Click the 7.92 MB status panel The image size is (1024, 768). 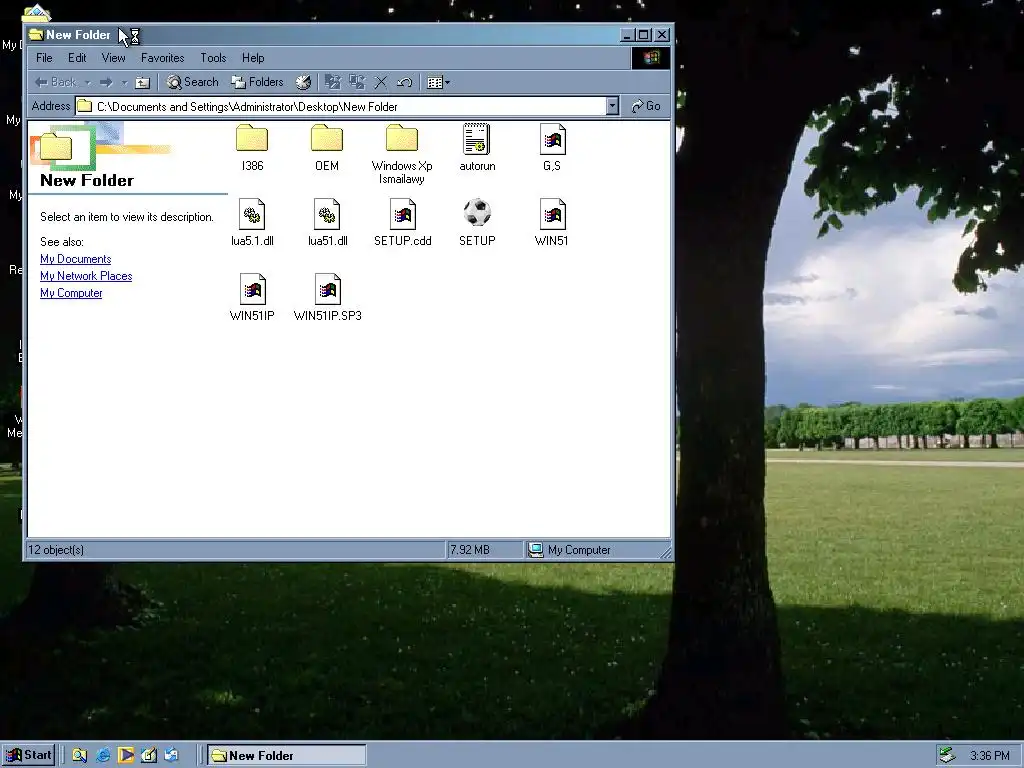(x=484, y=550)
